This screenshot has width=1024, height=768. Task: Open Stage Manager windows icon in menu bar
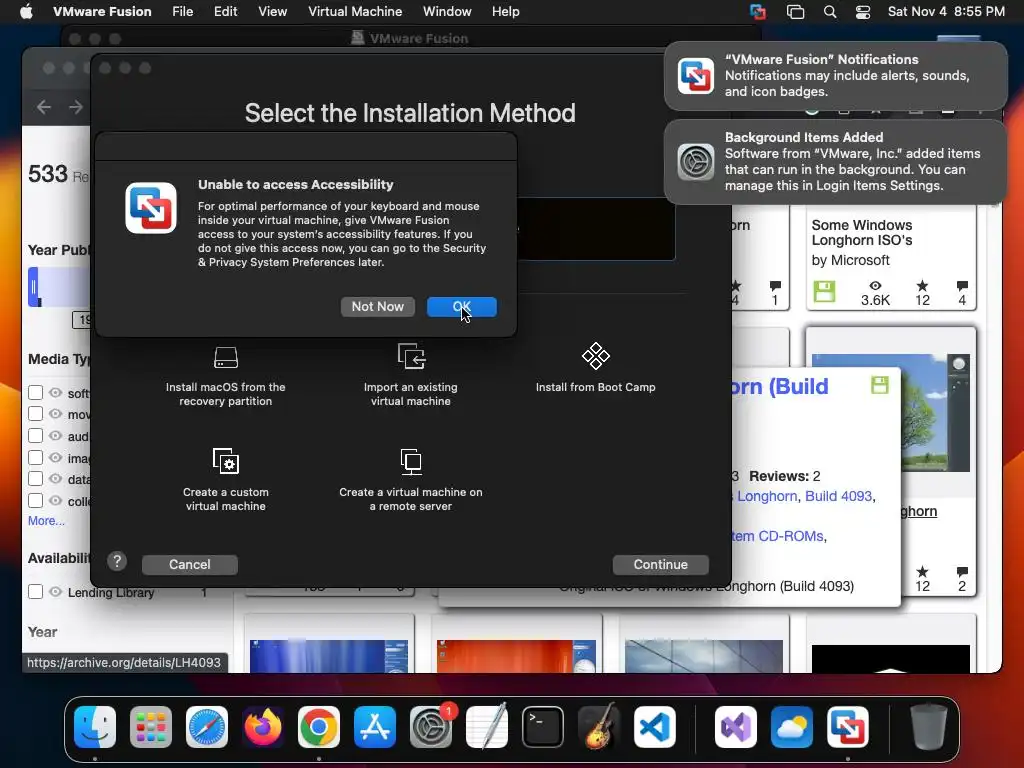click(795, 12)
